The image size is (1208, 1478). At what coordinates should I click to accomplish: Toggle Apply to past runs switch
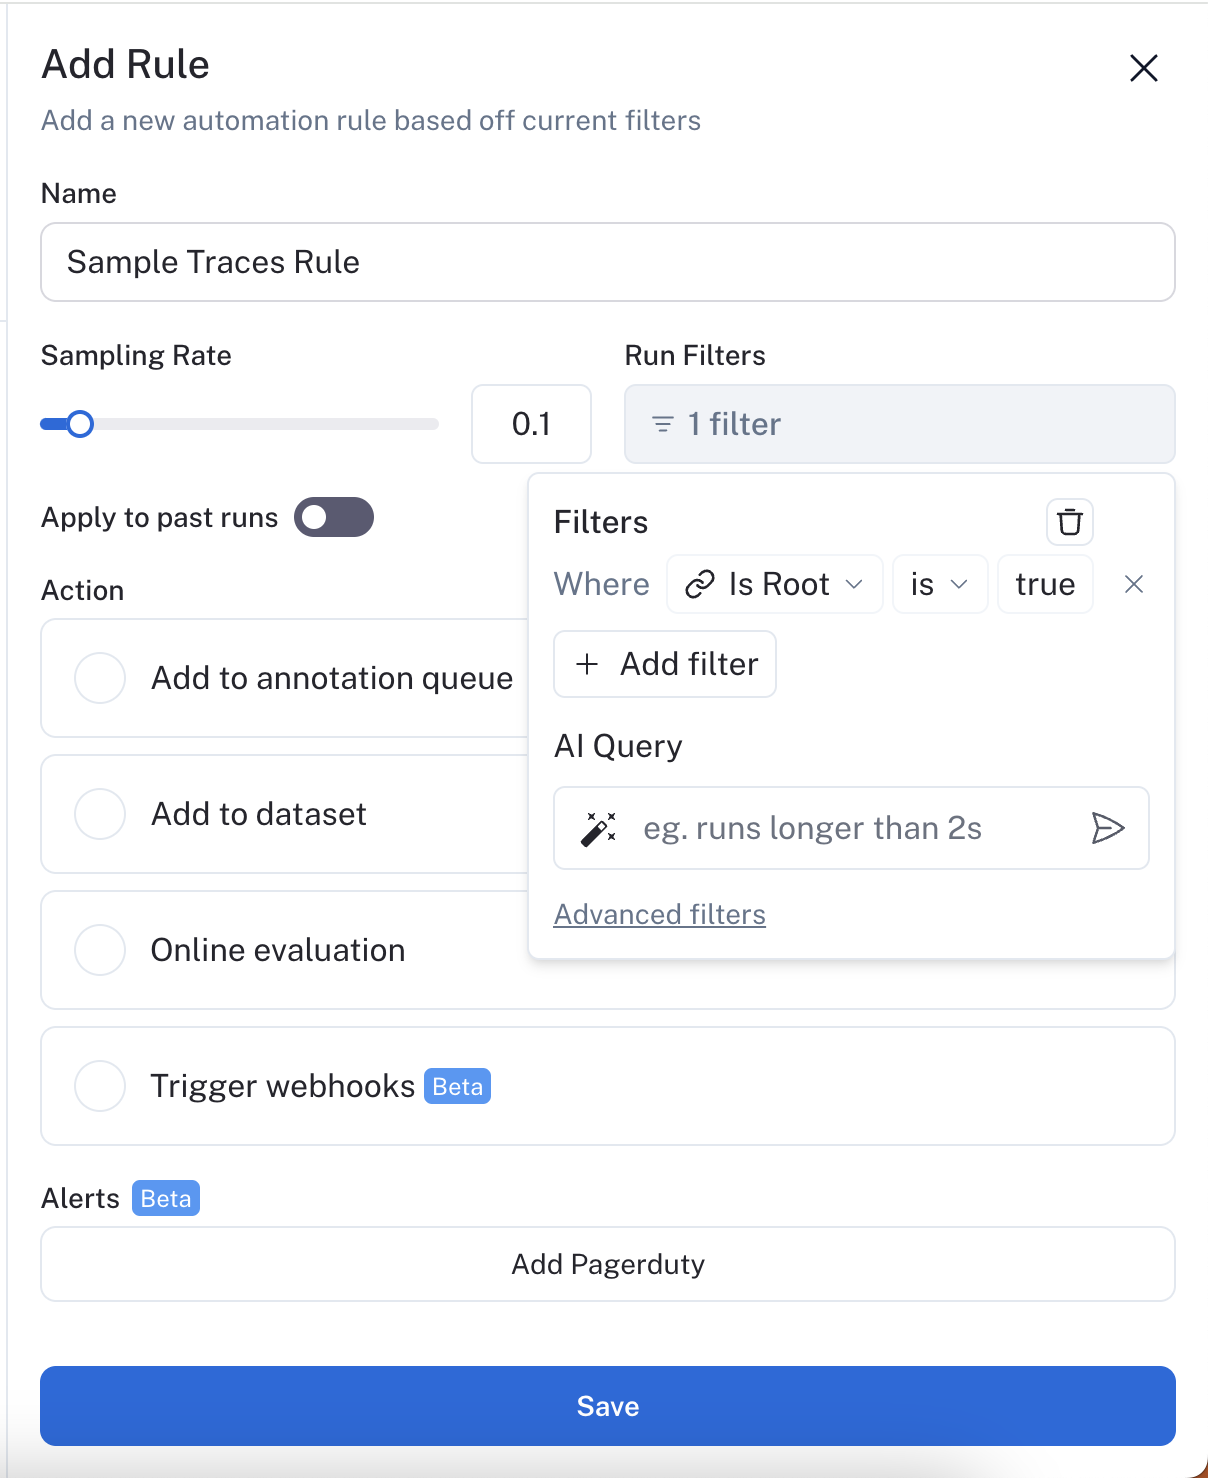coord(333,517)
